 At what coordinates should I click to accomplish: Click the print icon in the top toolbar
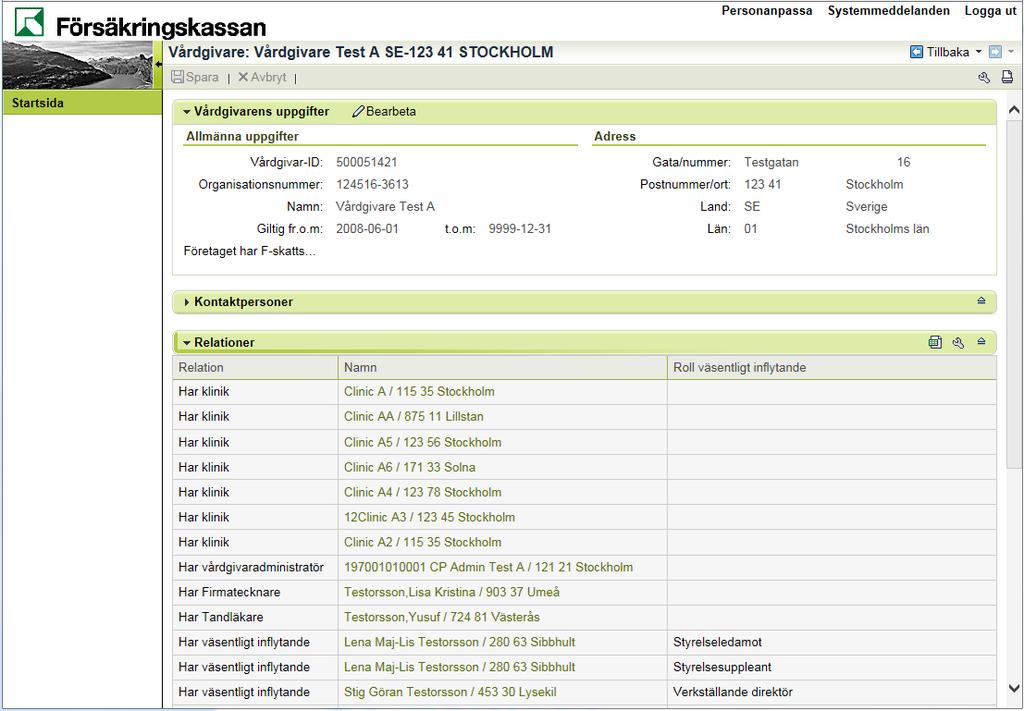(1007, 77)
